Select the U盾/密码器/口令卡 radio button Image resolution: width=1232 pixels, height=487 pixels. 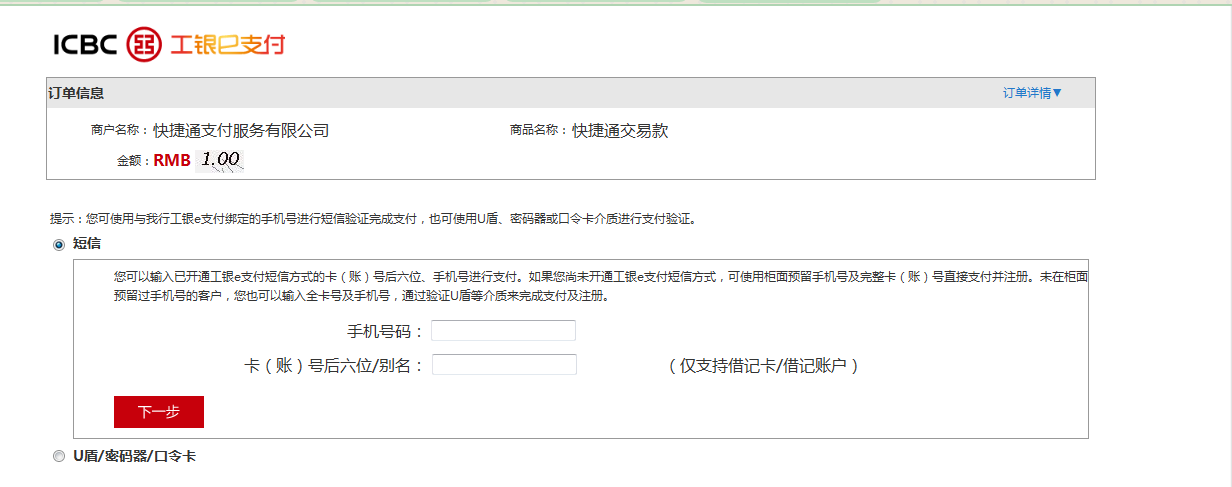pyautogui.click(x=58, y=456)
